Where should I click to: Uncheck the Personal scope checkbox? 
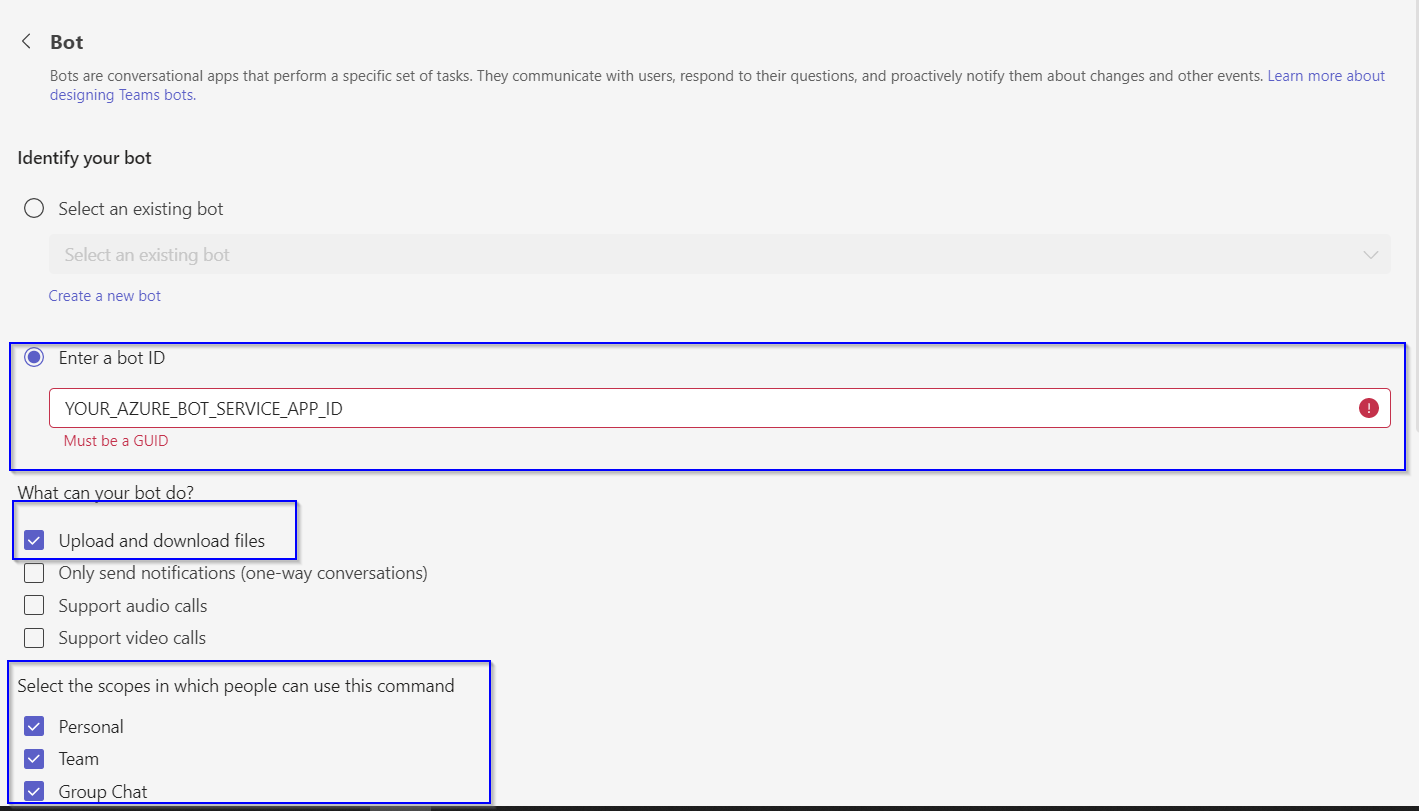click(x=34, y=726)
